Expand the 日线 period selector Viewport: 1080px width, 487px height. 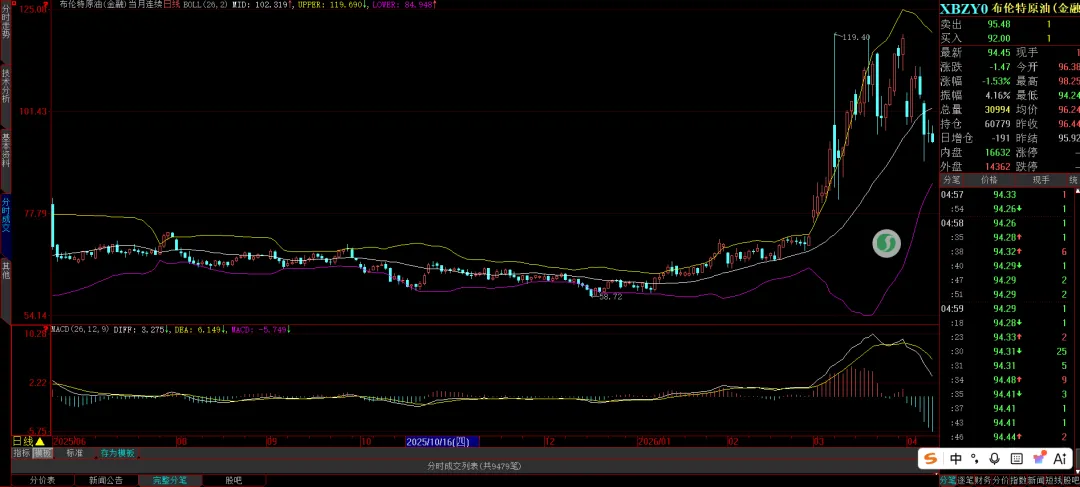29,441
